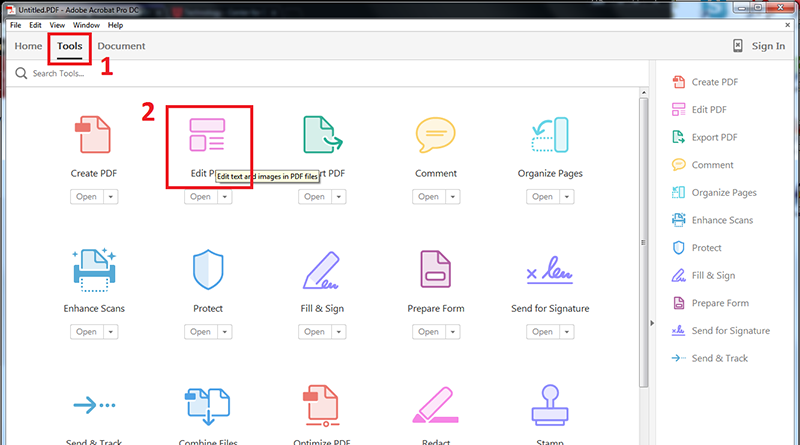Expand dropdown arrow next to Fill & Sign Open
This screenshot has height=445, width=800.
tap(339, 332)
